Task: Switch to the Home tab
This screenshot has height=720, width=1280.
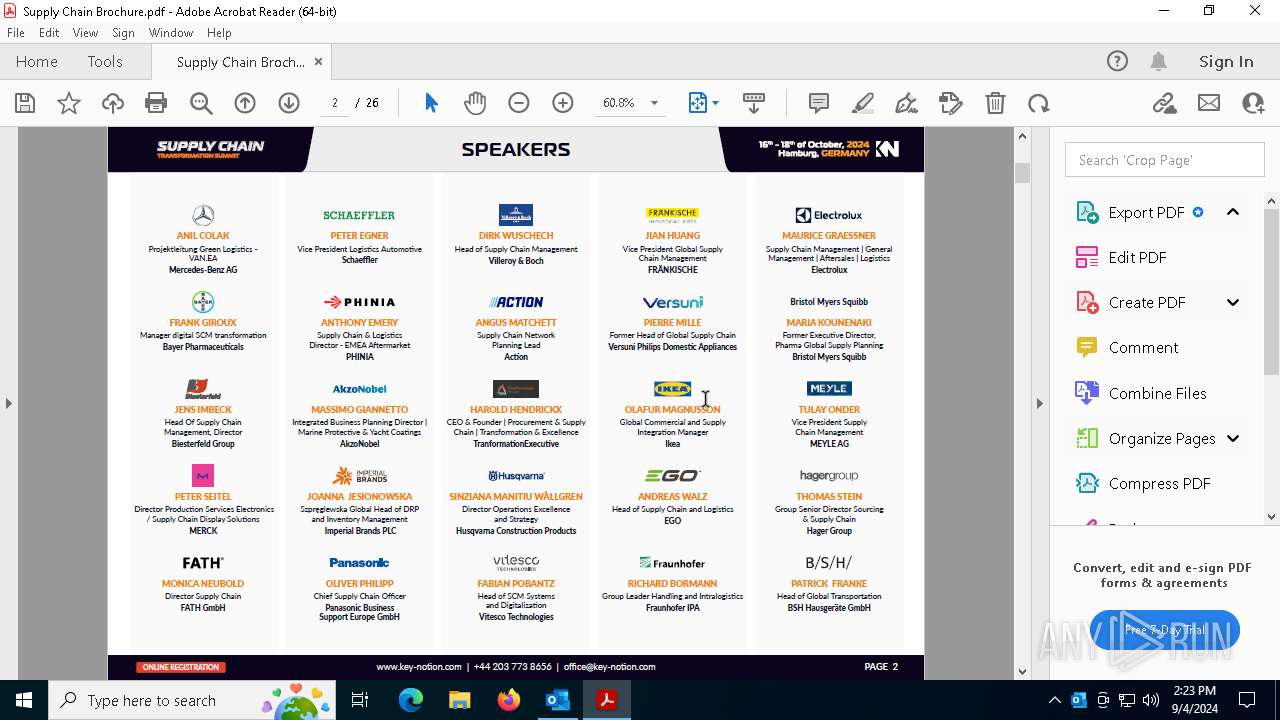Action: click(37, 61)
